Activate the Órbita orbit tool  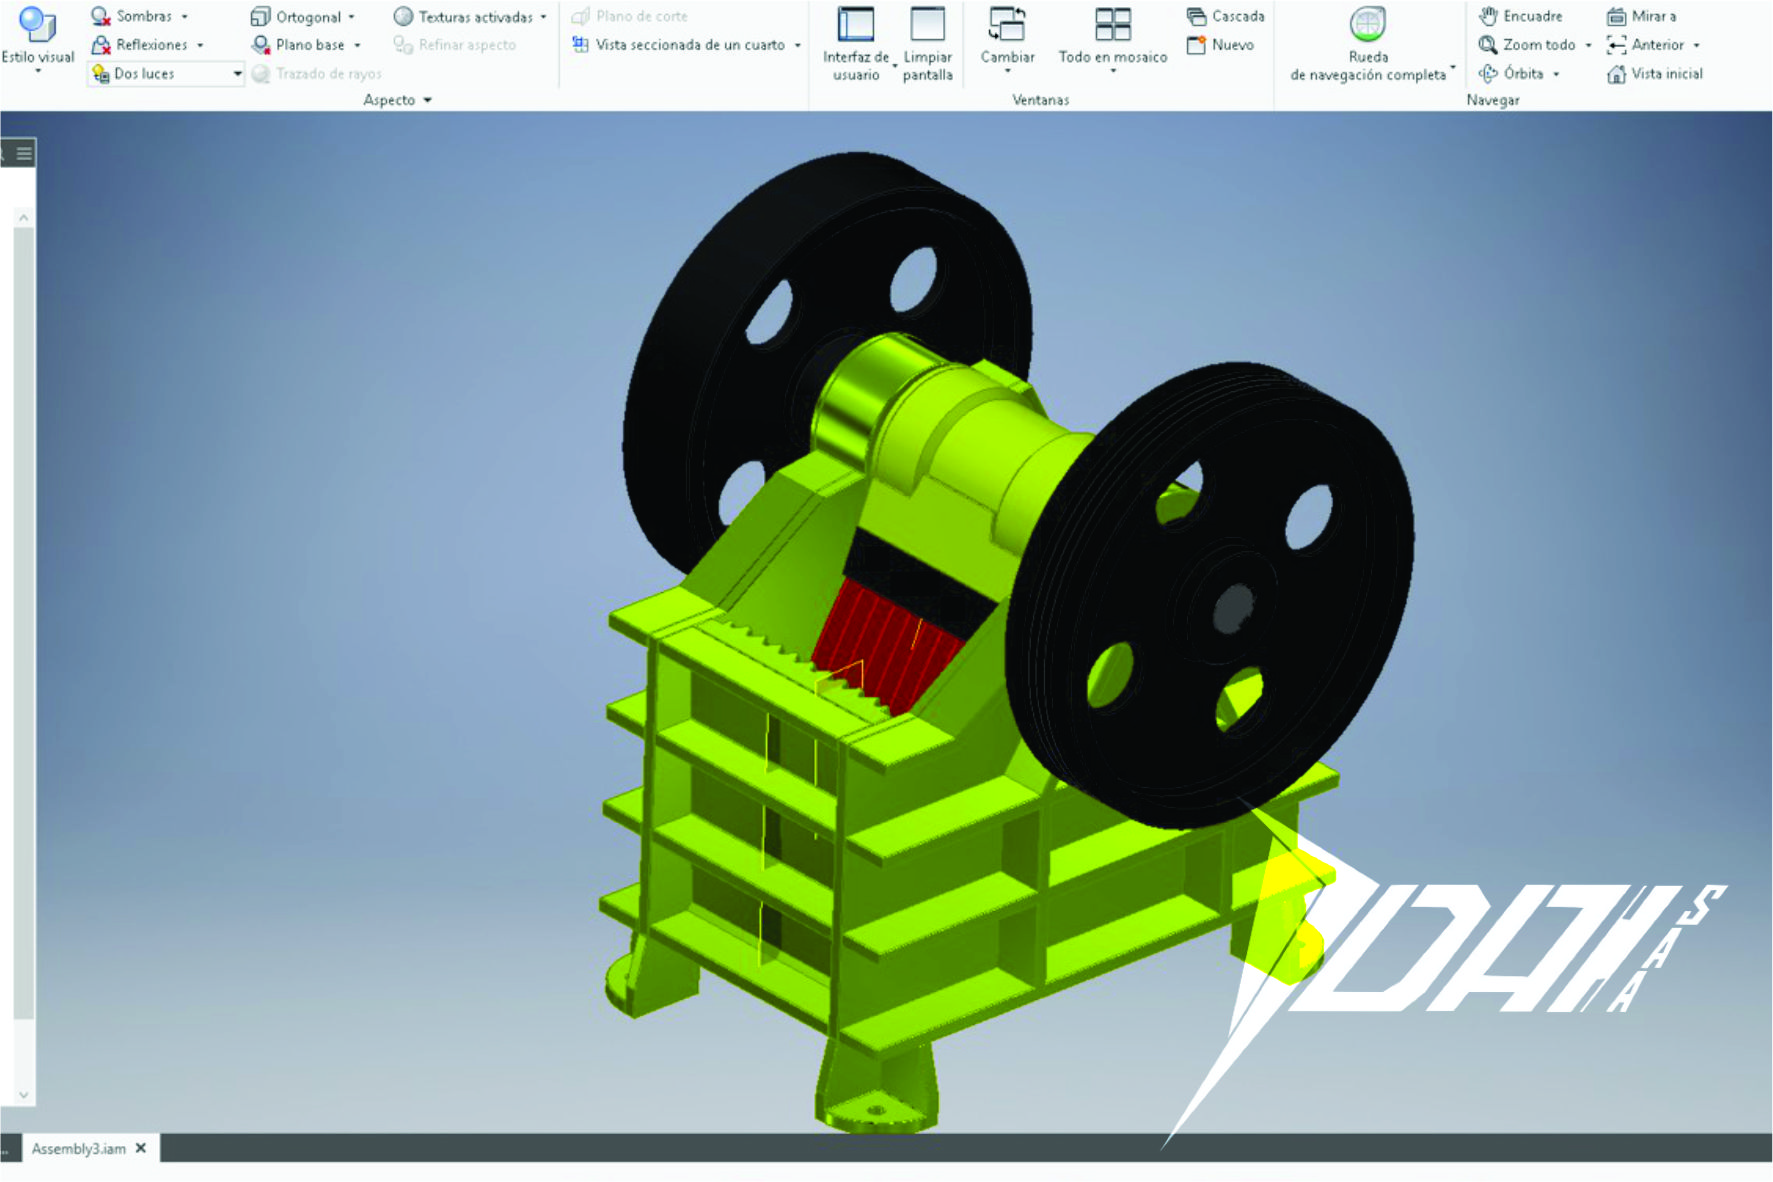1488,73
